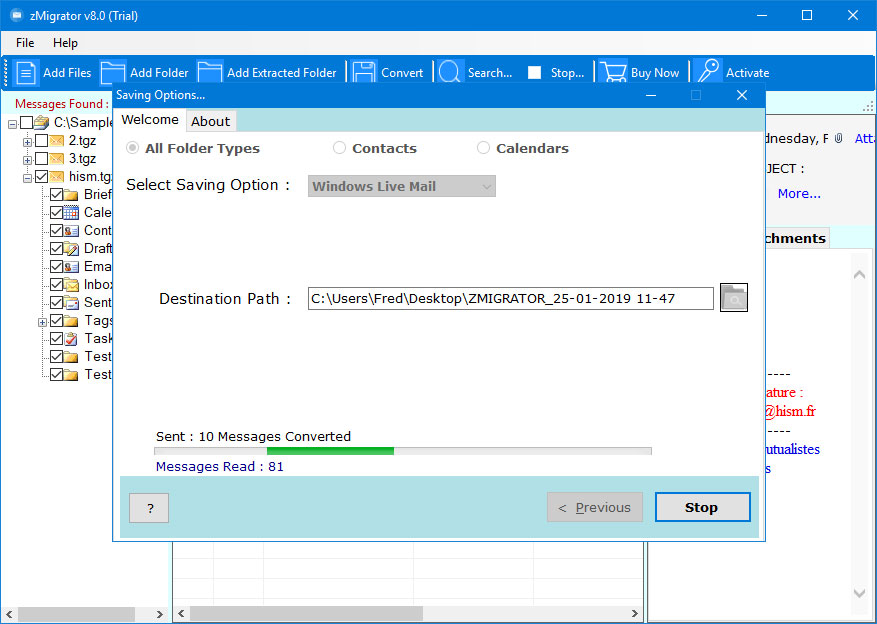
Task: Click the preview pane scroll down arrow
Action: (859, 593)
